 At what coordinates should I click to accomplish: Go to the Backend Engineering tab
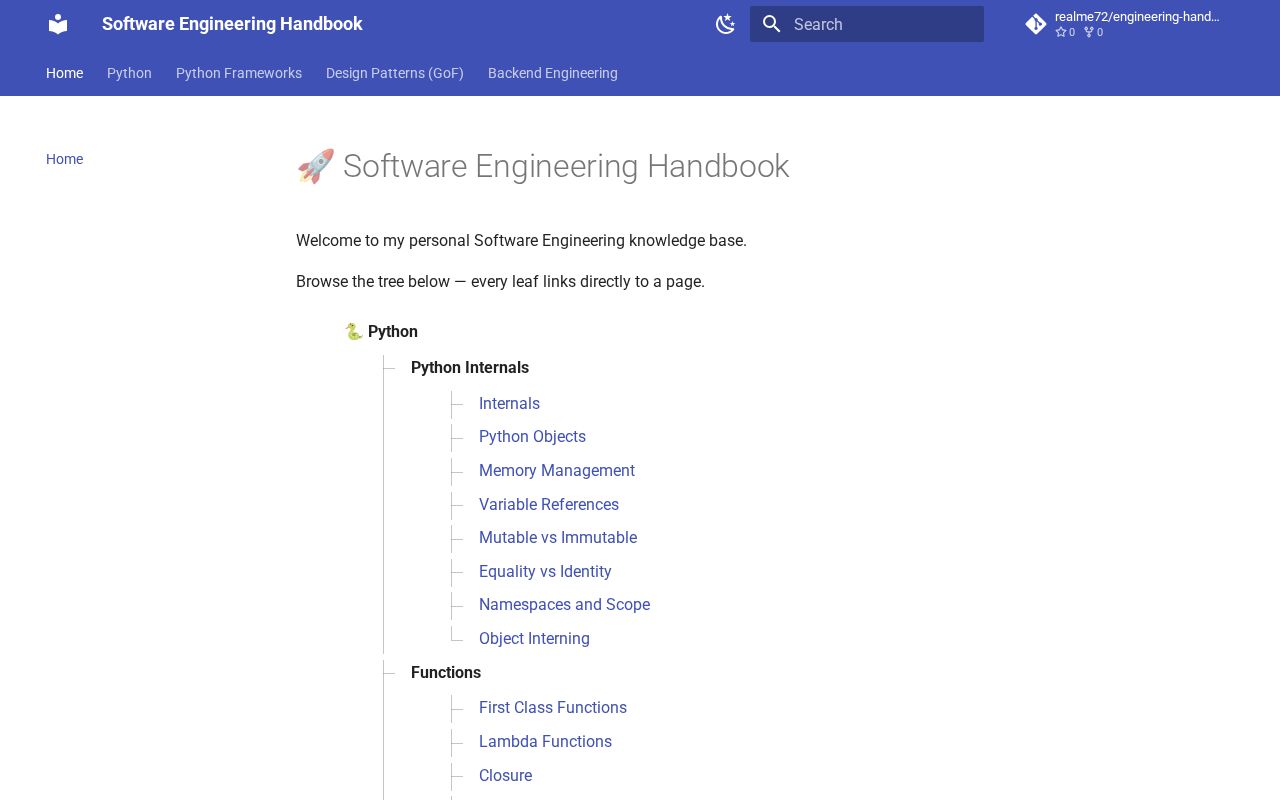[x=553, y=73]
